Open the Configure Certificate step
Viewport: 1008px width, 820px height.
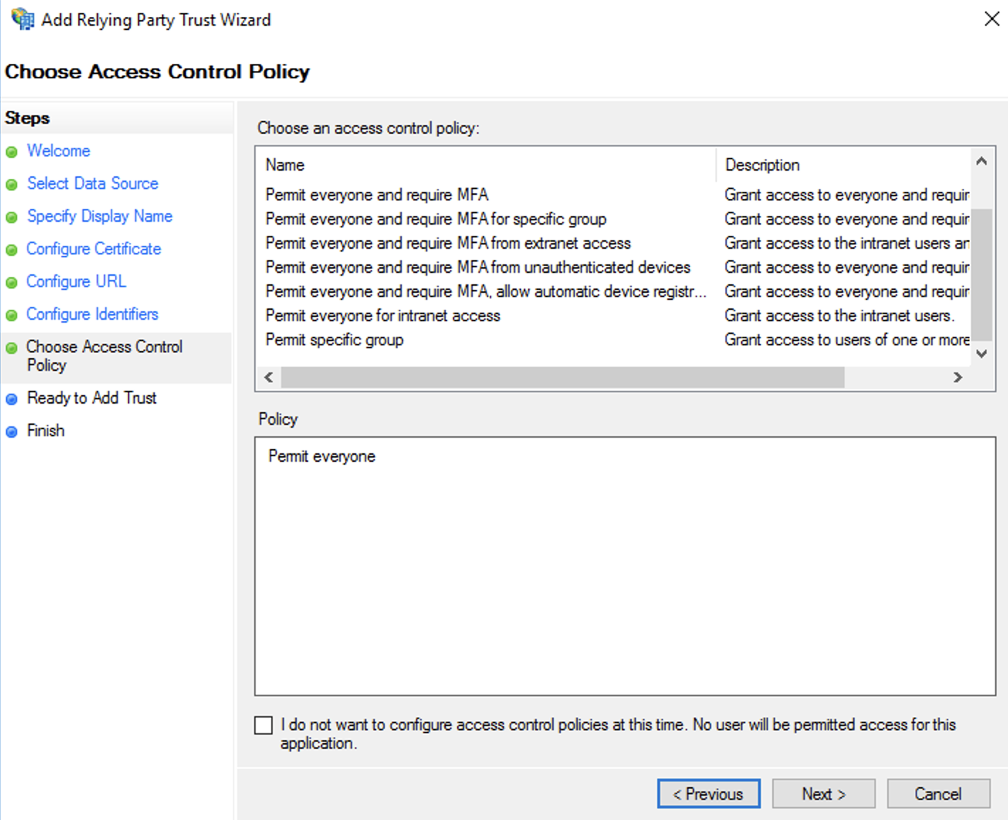[x=94, y=249]
